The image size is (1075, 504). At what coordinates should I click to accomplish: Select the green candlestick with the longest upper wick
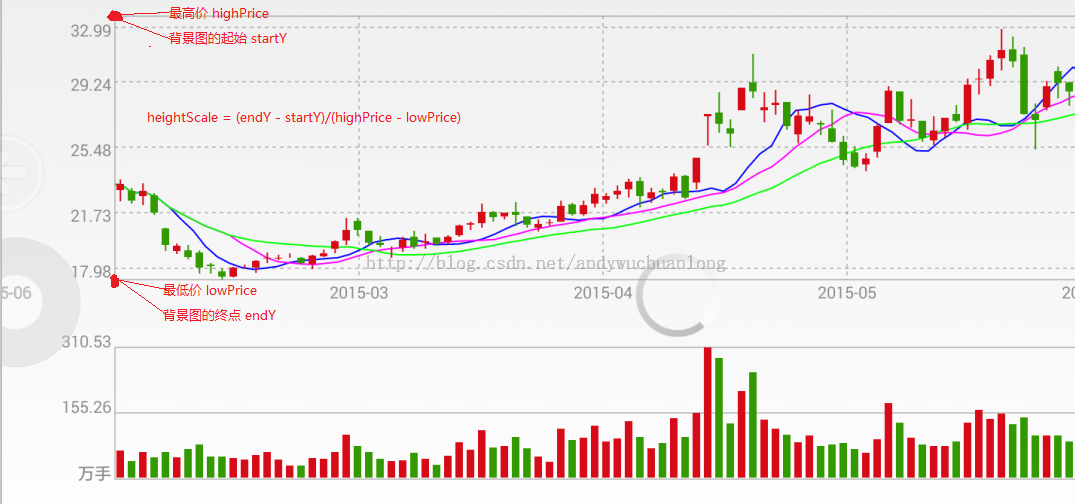[753, 75]
